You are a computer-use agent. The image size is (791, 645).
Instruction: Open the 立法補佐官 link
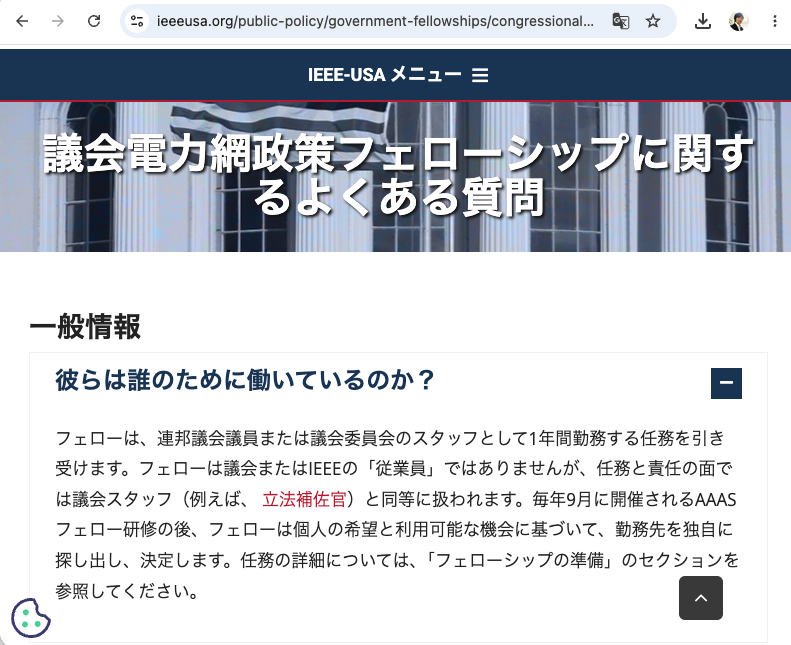coord(304,499)
